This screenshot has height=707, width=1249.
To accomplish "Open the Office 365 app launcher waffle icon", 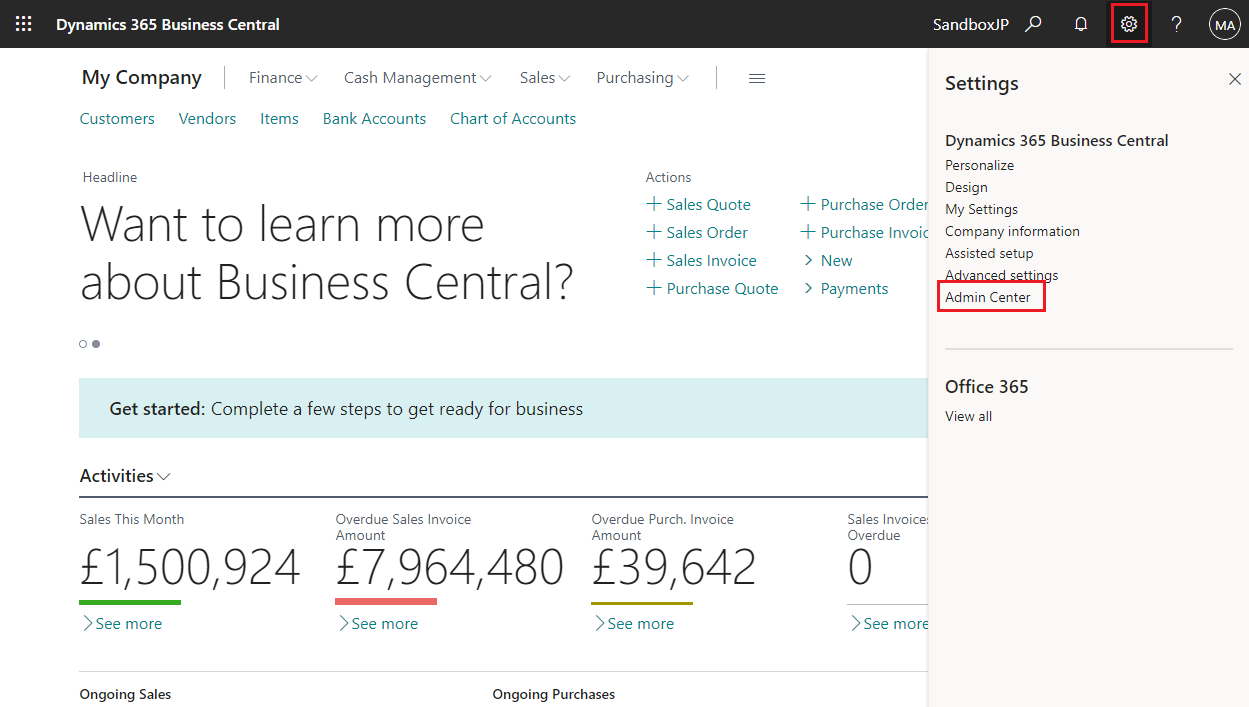I will coord(23,23).
